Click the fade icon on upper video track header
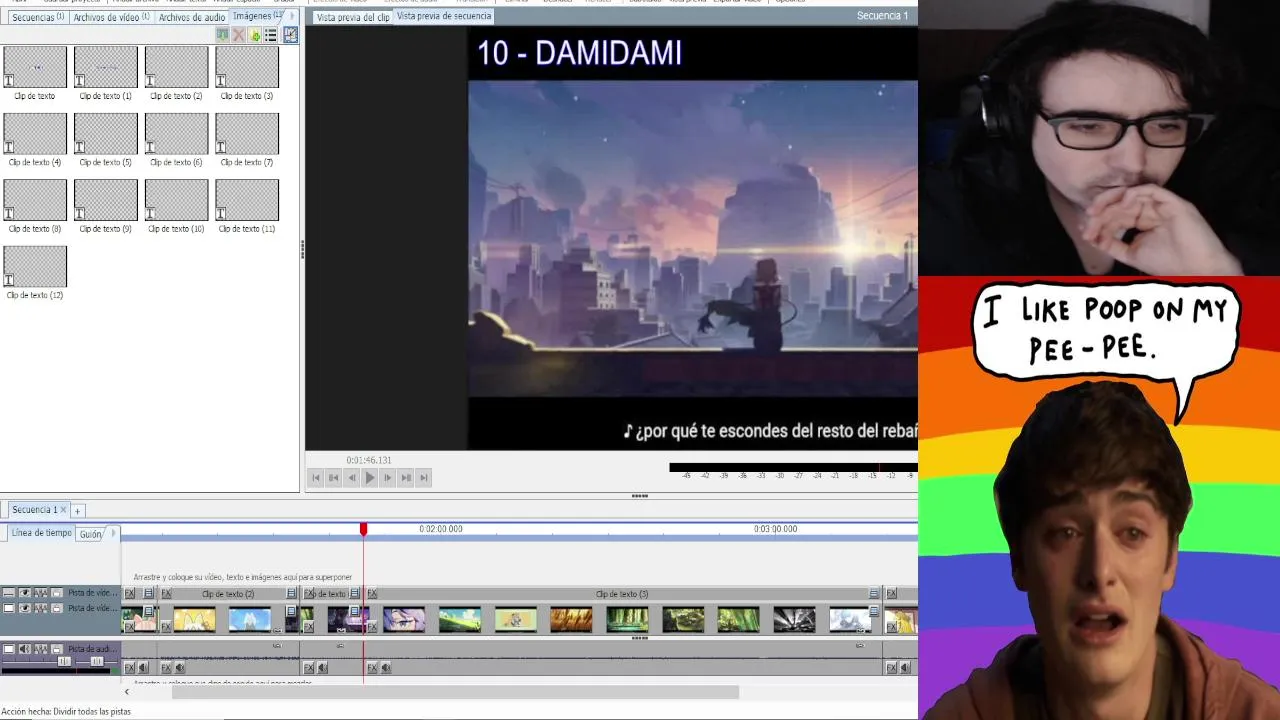 tap(41, 593)
